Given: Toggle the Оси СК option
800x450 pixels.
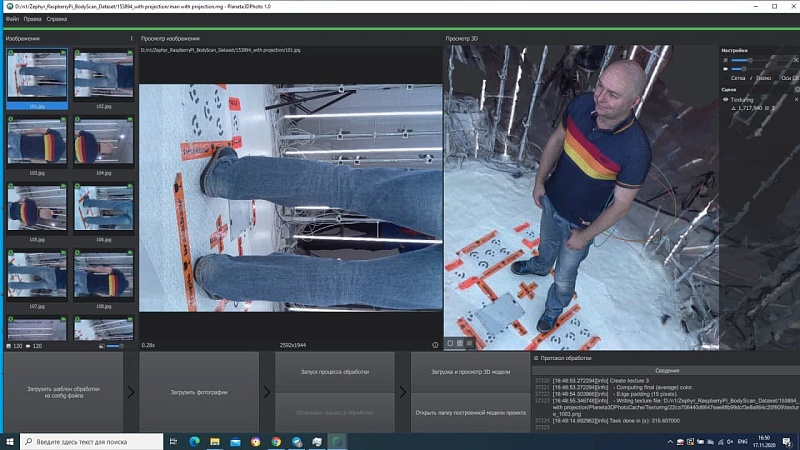Looking at the screenshot, I should pyautogui.click(x=790, y=78).
